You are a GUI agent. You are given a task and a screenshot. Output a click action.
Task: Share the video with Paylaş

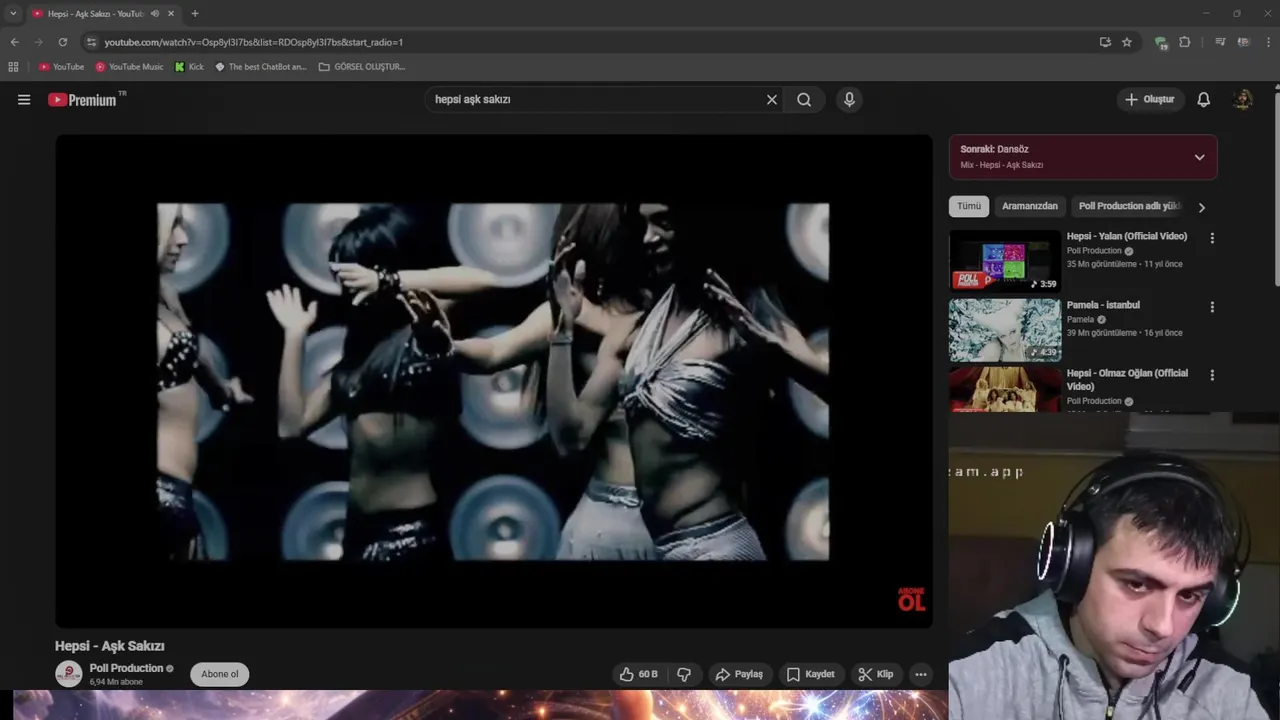tap(740, 675)
